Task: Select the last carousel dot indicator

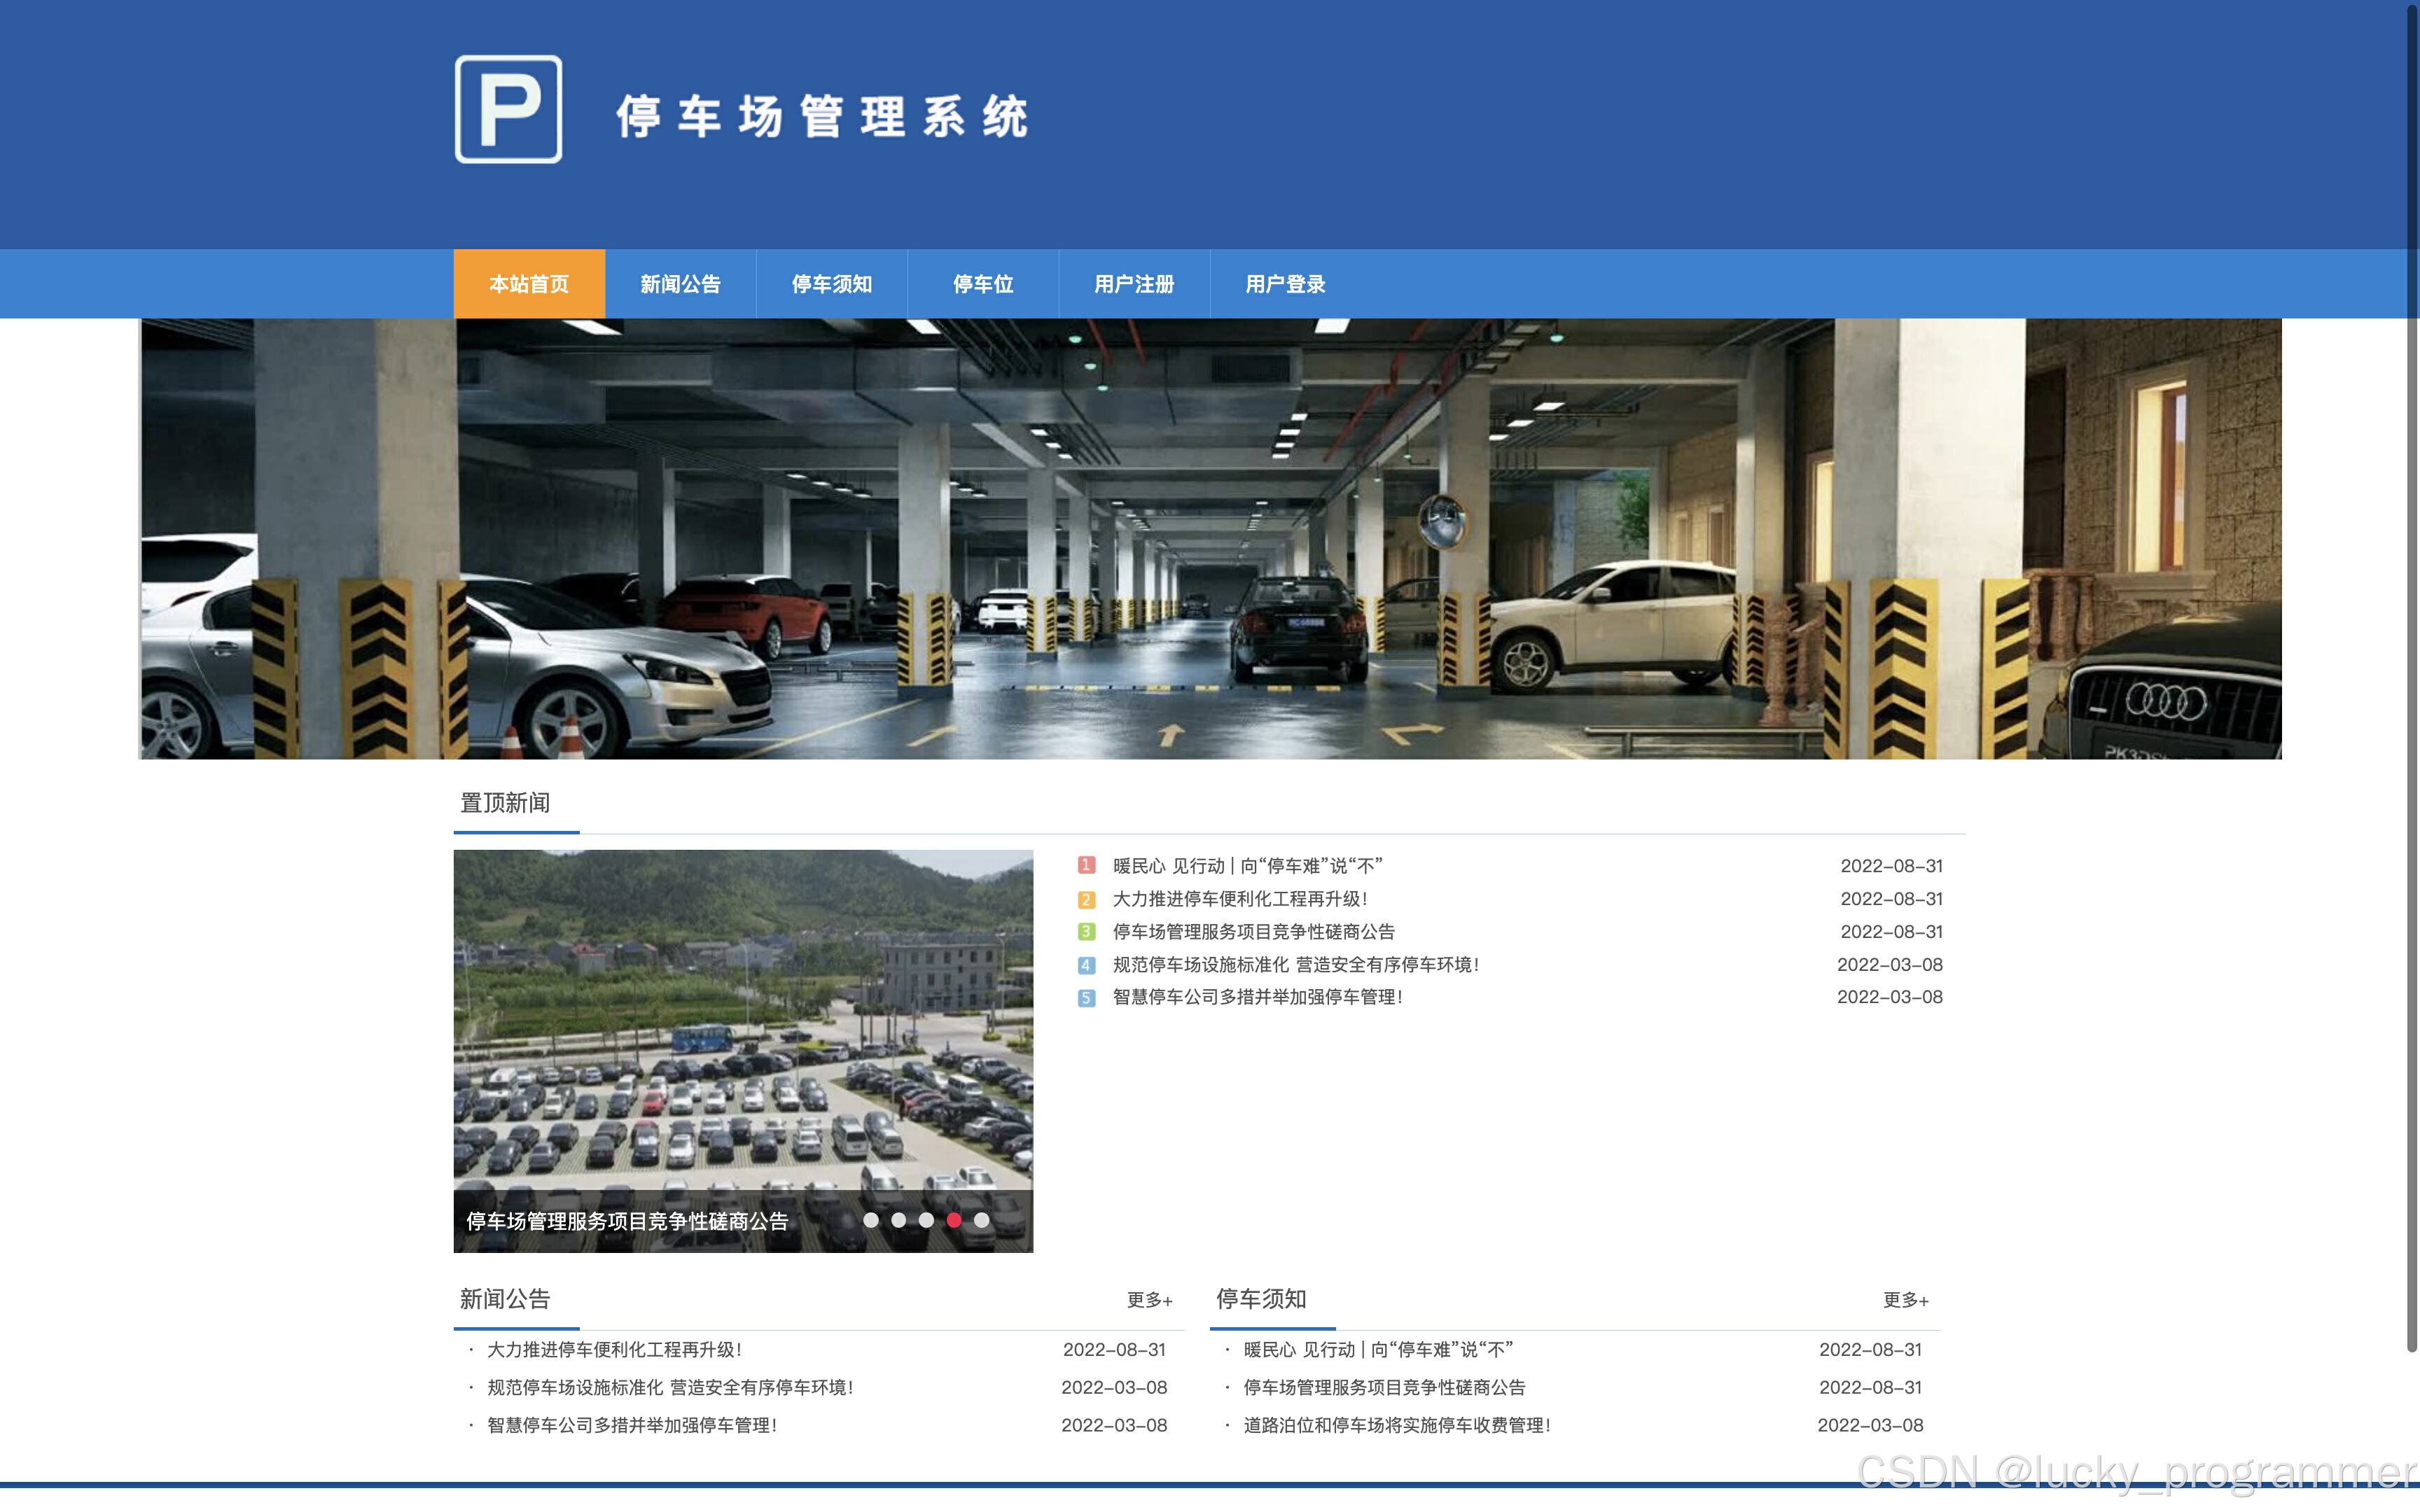Action: (982, 1220)
